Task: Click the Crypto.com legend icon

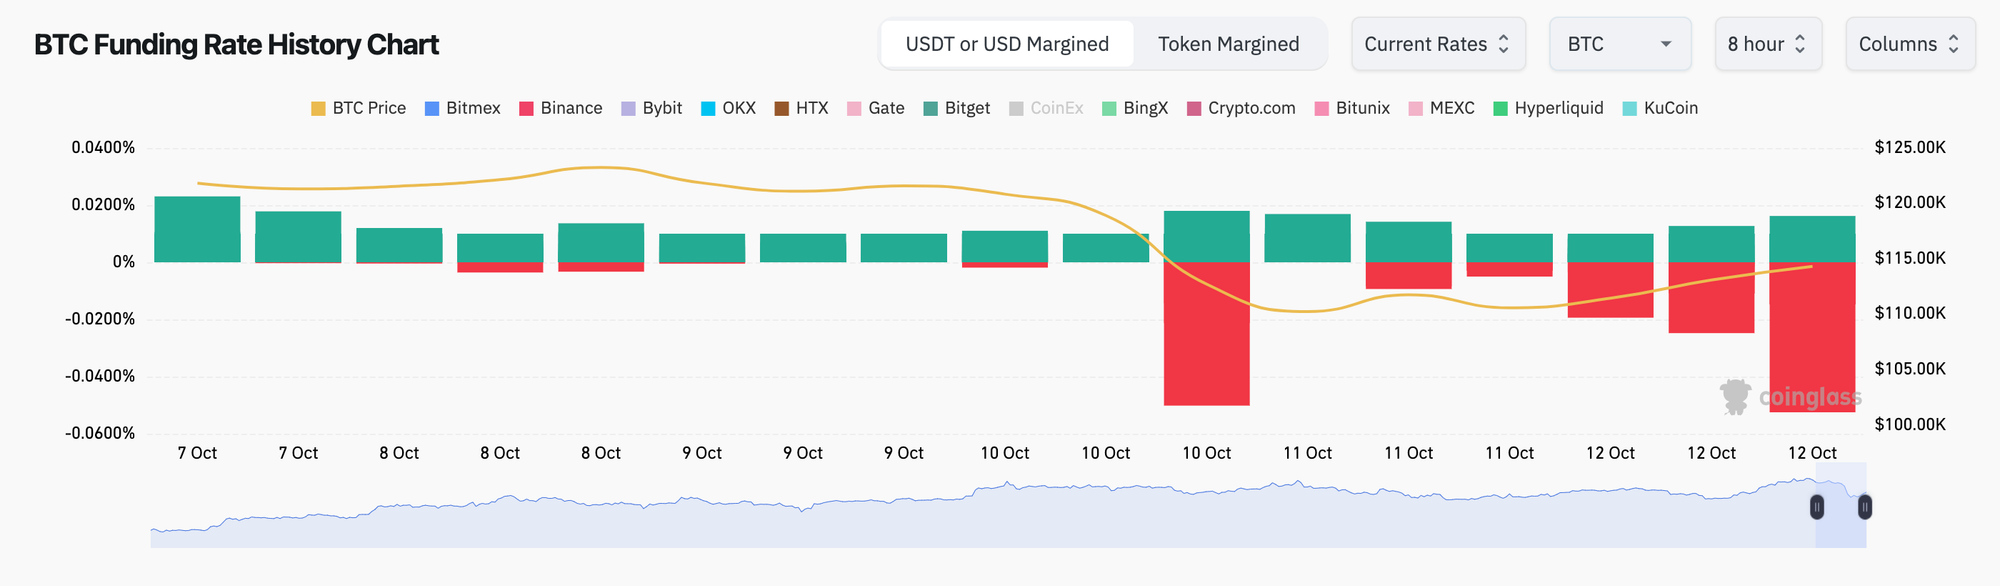Action: click(x=1194, y=108)
